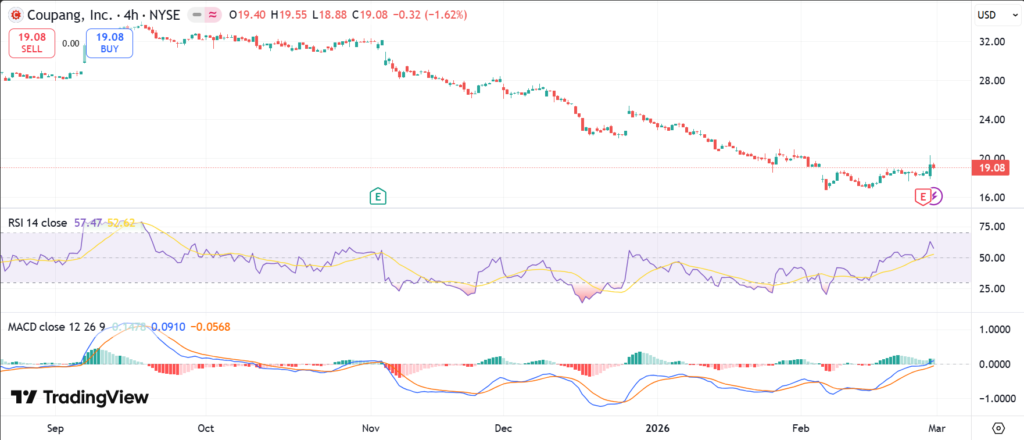1024x440 pixels.
Task: Click the pink wavy approximate-data indicator icon
Action: (x=213, y=14)
